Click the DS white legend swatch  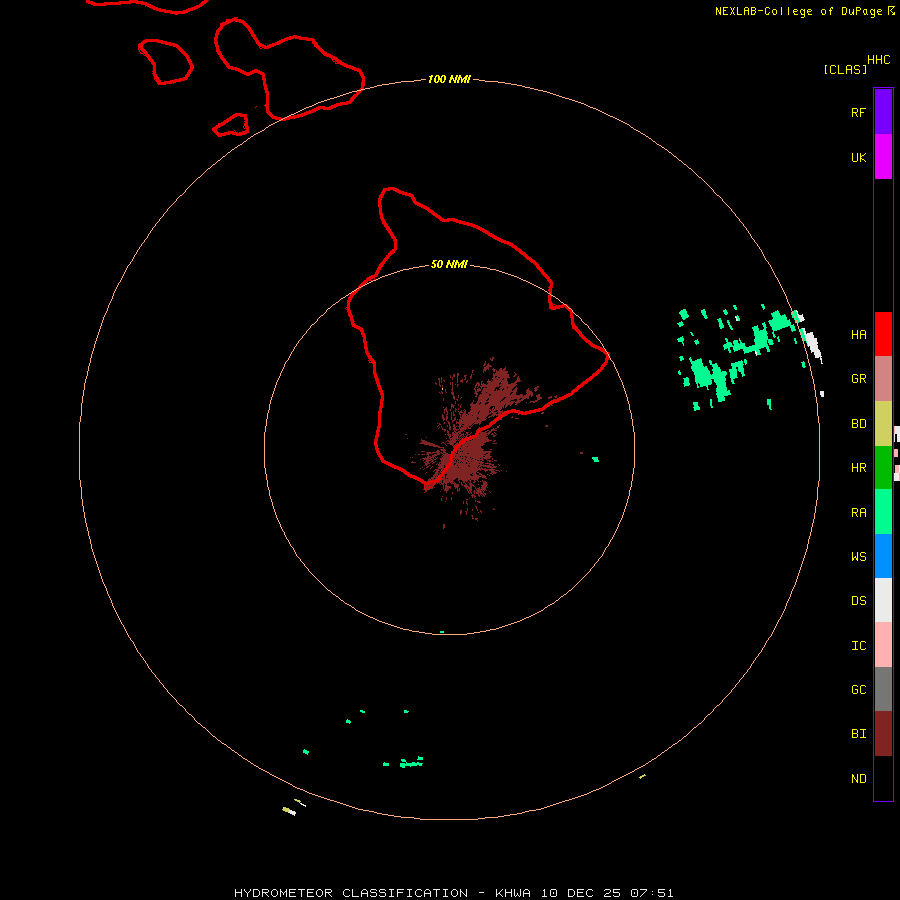pos(883,600)
